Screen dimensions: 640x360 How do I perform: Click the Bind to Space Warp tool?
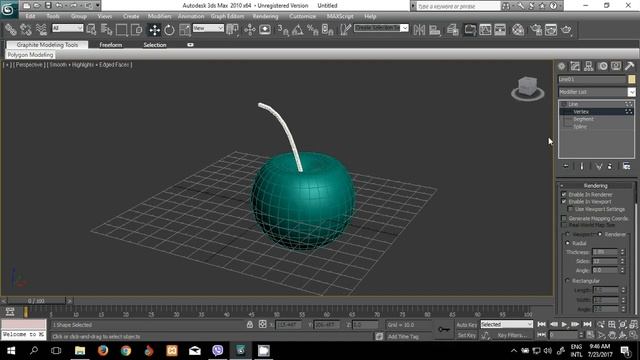pyautogui.click(x=41, y=30)
